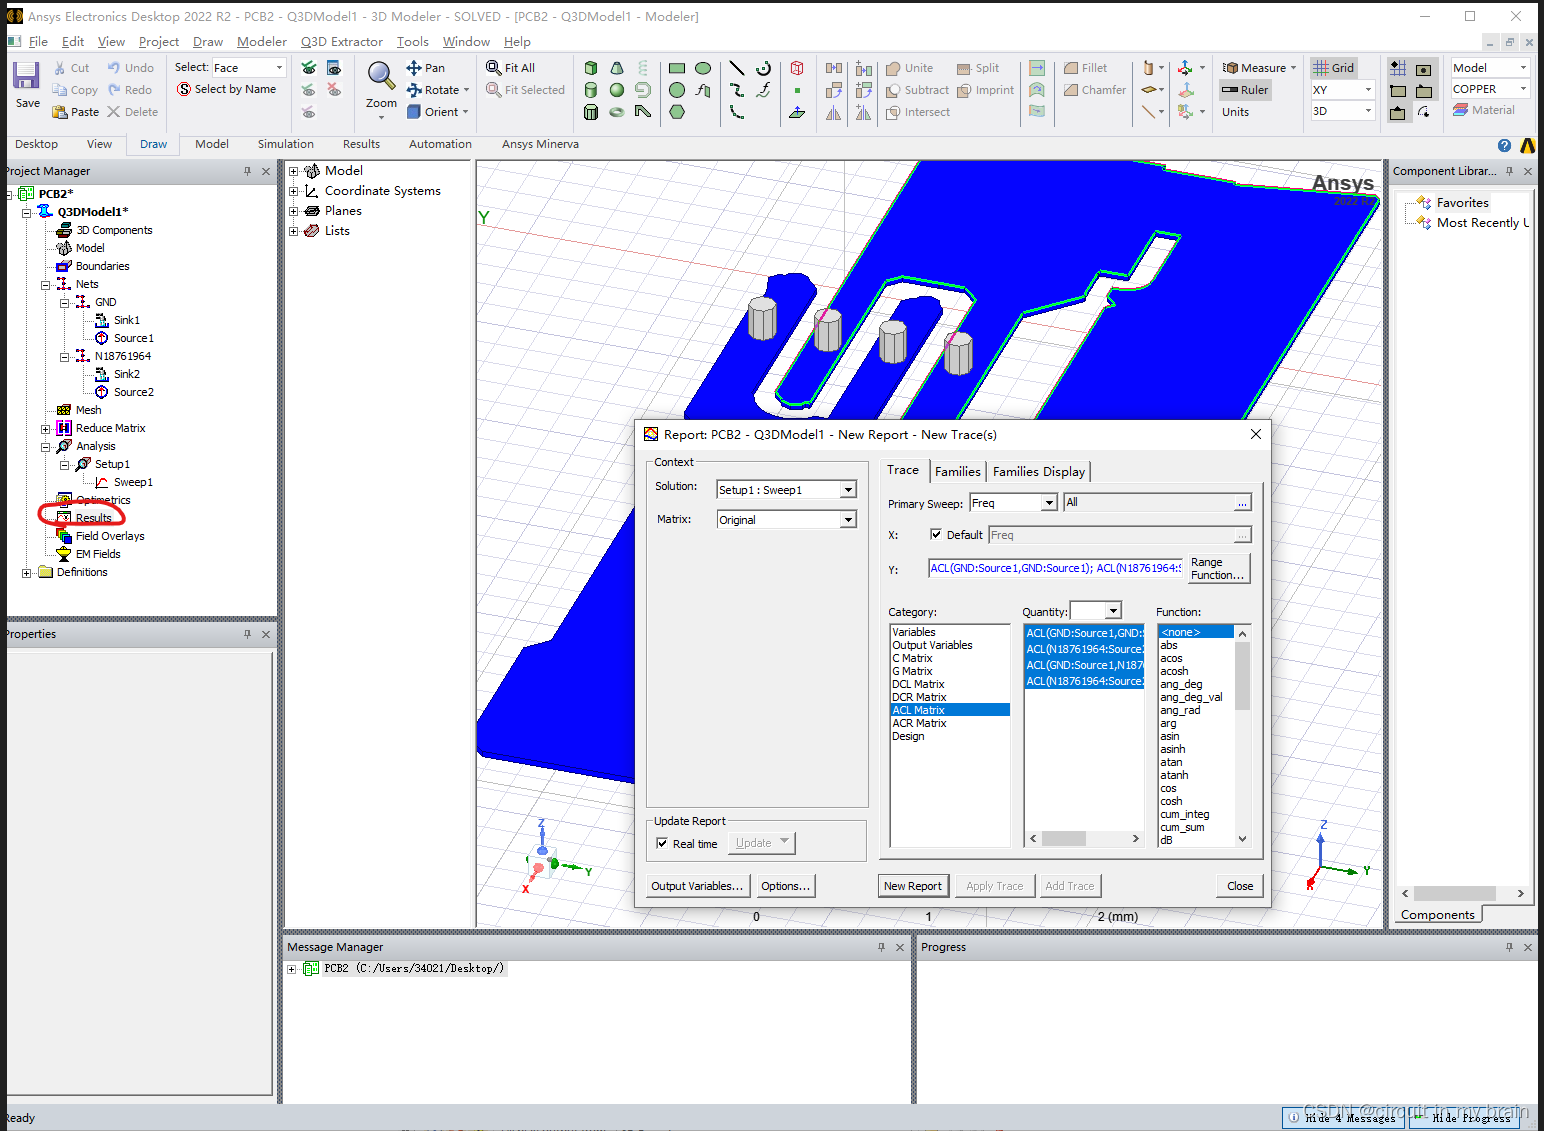
Task: Select Sink1 under the GND net
Action: pos(126,320)
